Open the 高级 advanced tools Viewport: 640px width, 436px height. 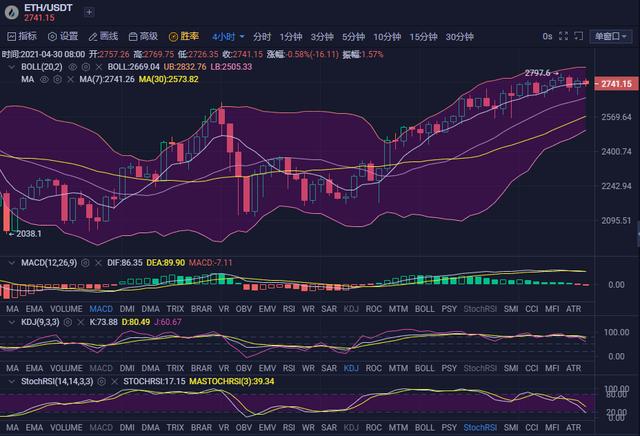(143, 36)
